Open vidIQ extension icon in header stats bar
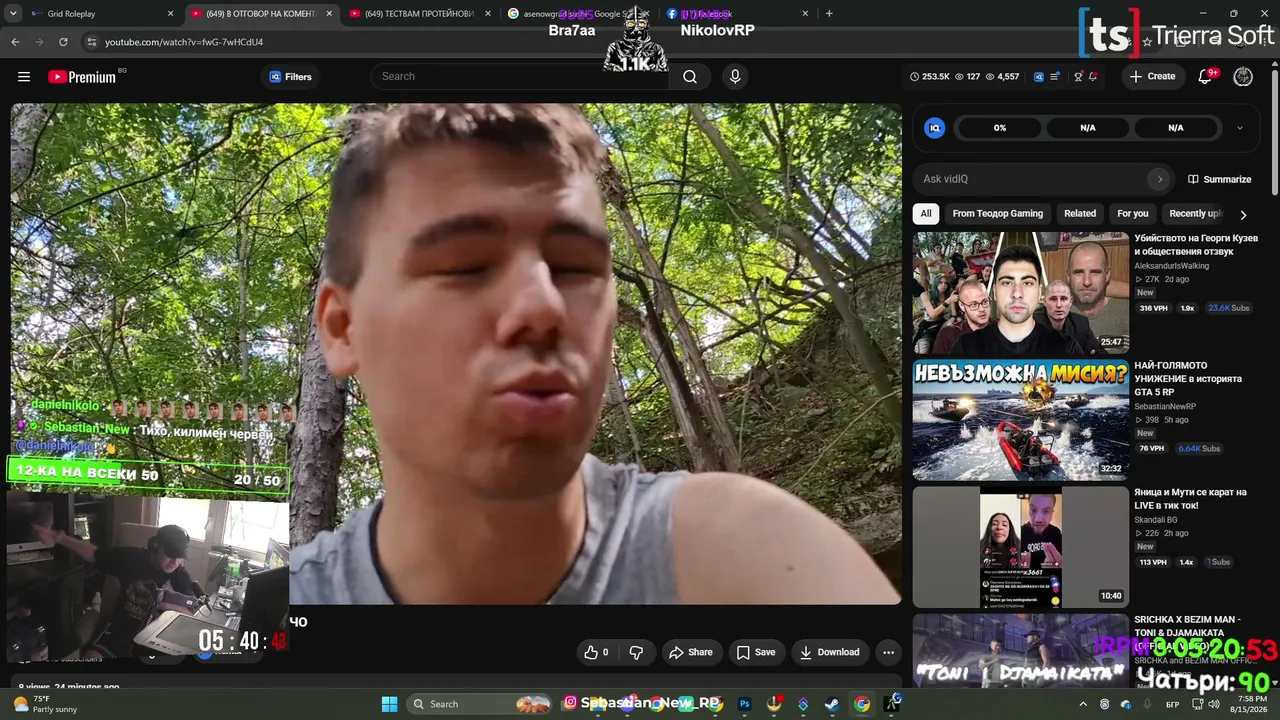The image size is (1280, 720). 1038,77
